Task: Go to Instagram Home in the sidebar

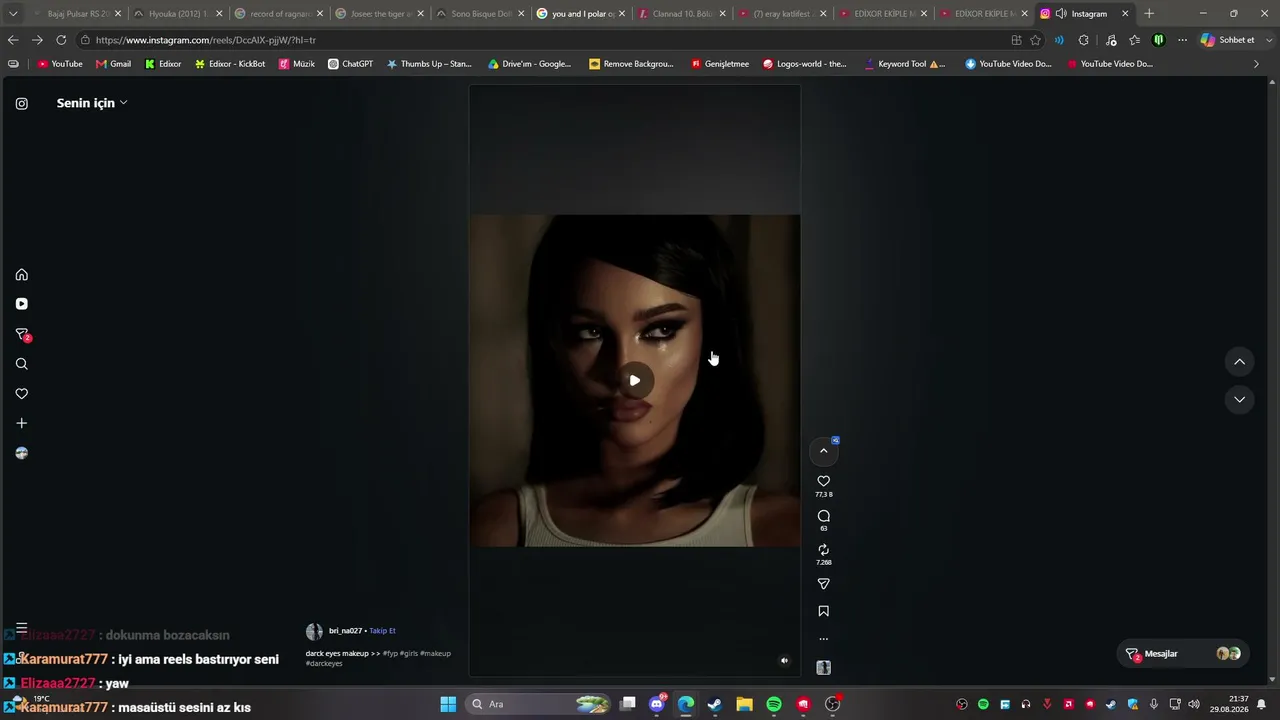Action: (22, 275)
